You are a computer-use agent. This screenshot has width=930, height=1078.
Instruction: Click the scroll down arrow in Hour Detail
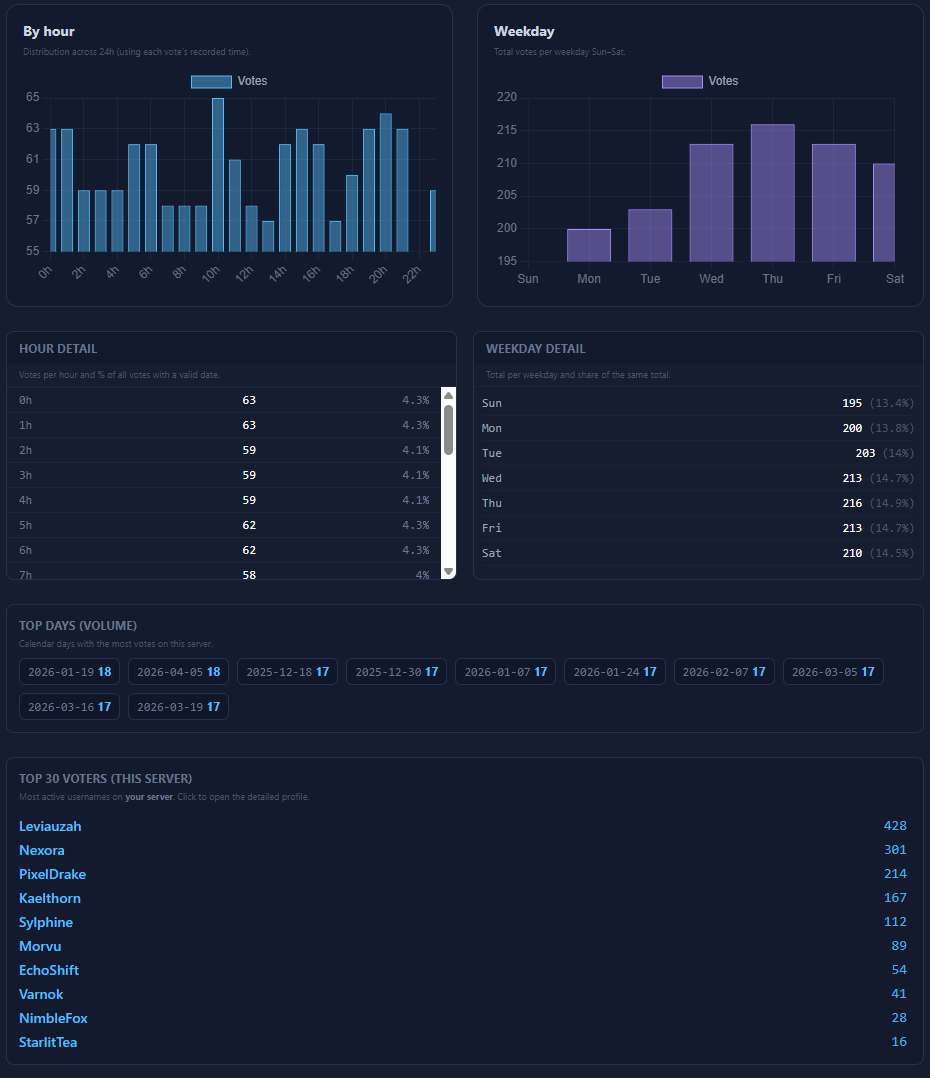(x=448, y=571)
